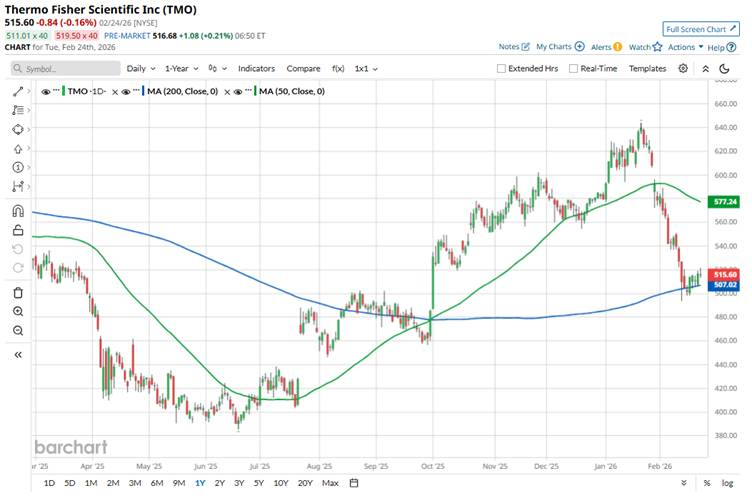Screen dimensions: 752x498
Task: Click the Full Screen Chart button
Action: [x=700, y=29]
